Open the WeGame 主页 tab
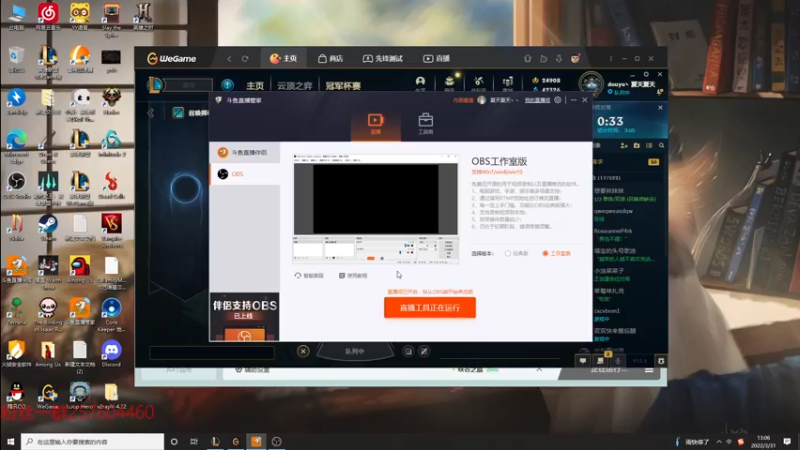Screen dimensions: 800x450 tap(283, 59)
